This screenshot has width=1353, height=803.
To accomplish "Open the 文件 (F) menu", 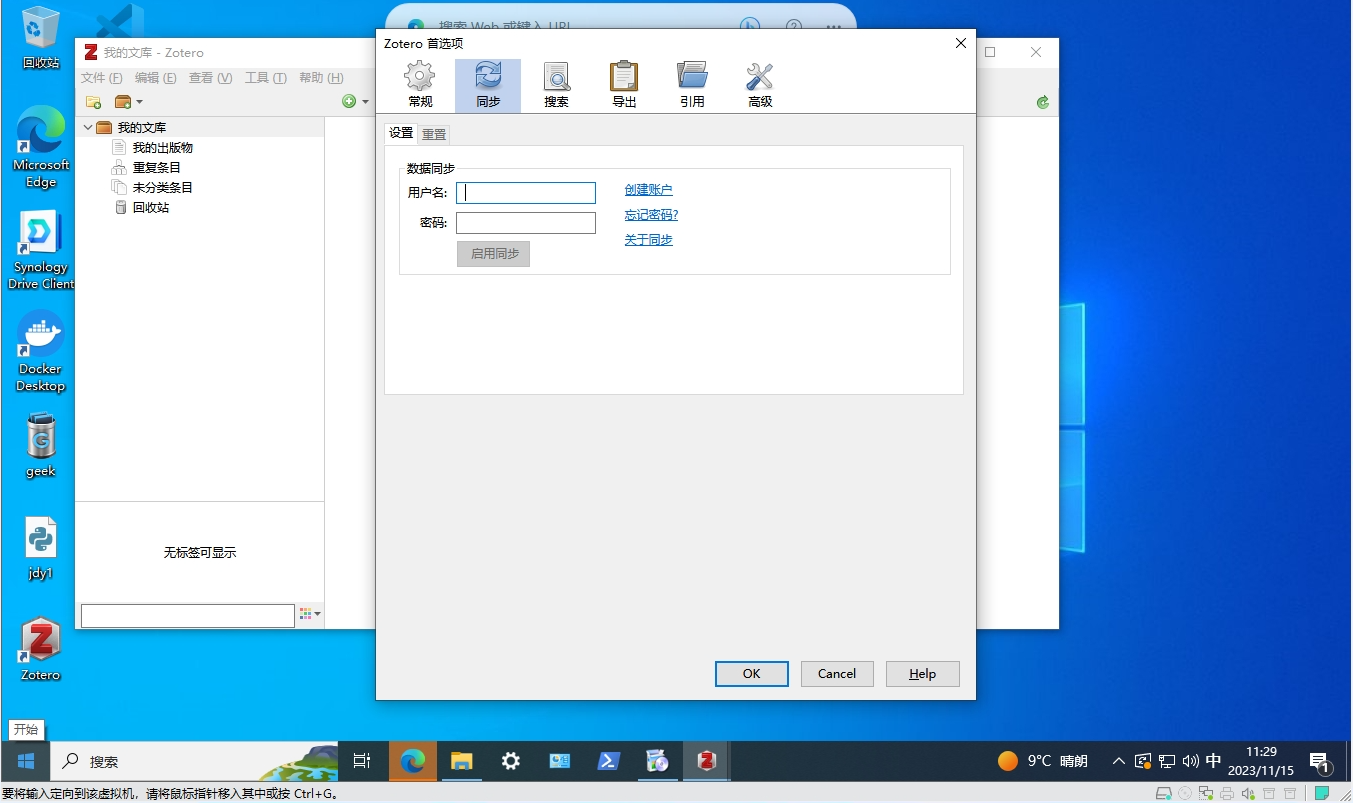I will coord(101,78).
